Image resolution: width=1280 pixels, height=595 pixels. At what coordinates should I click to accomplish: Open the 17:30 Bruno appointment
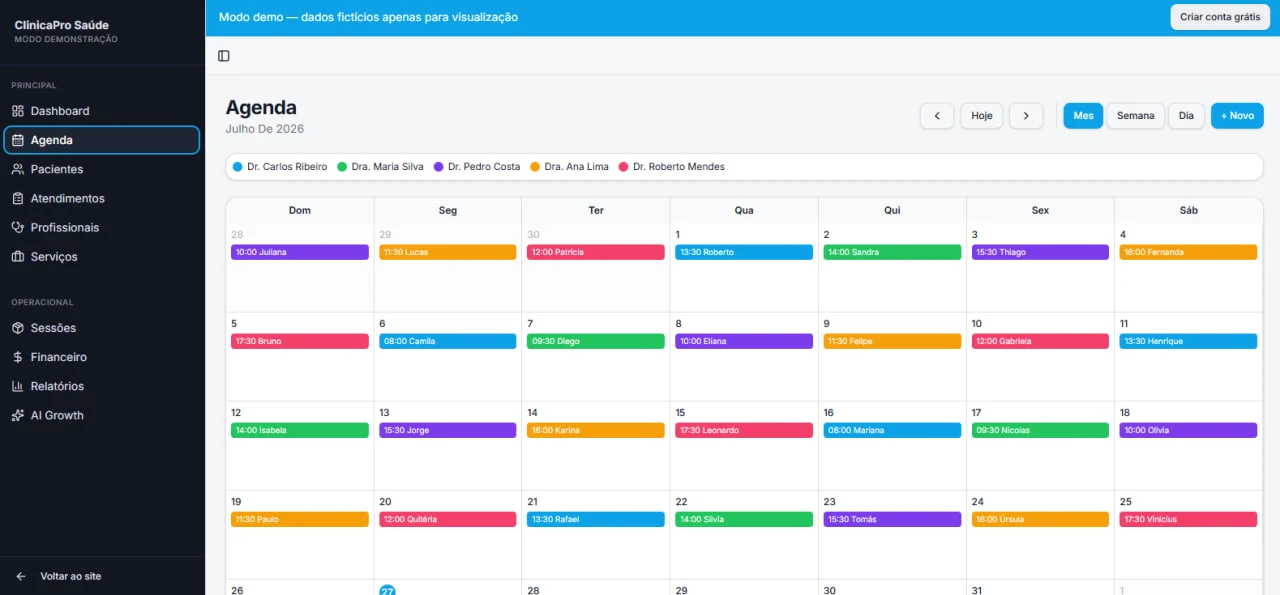(300, 341)
